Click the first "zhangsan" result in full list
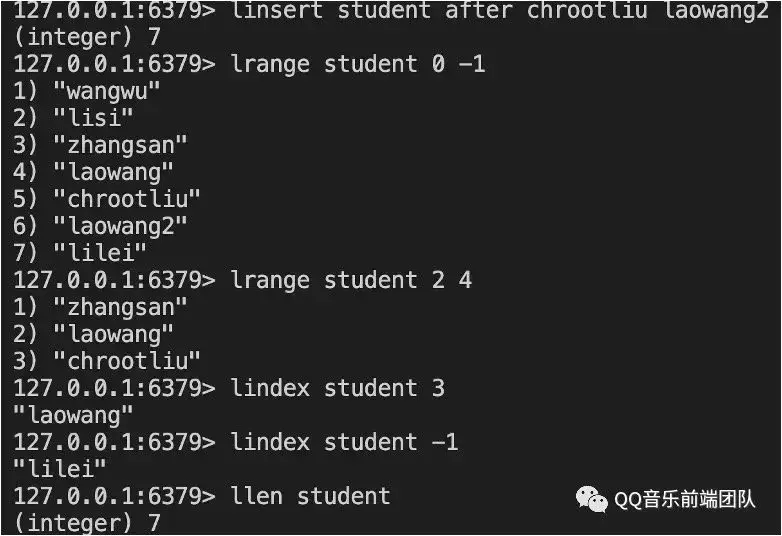 [120, 145]
